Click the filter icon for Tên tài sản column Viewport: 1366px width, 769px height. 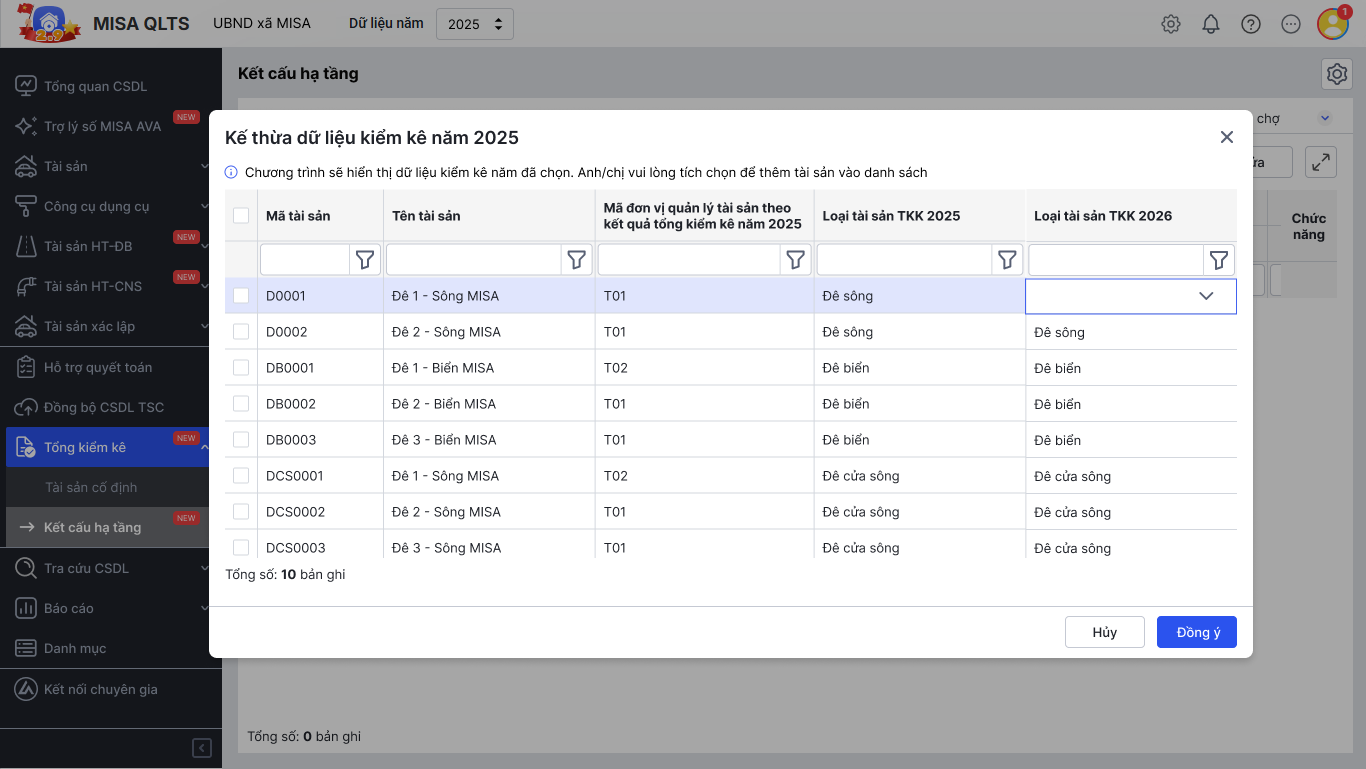[577, 260]
